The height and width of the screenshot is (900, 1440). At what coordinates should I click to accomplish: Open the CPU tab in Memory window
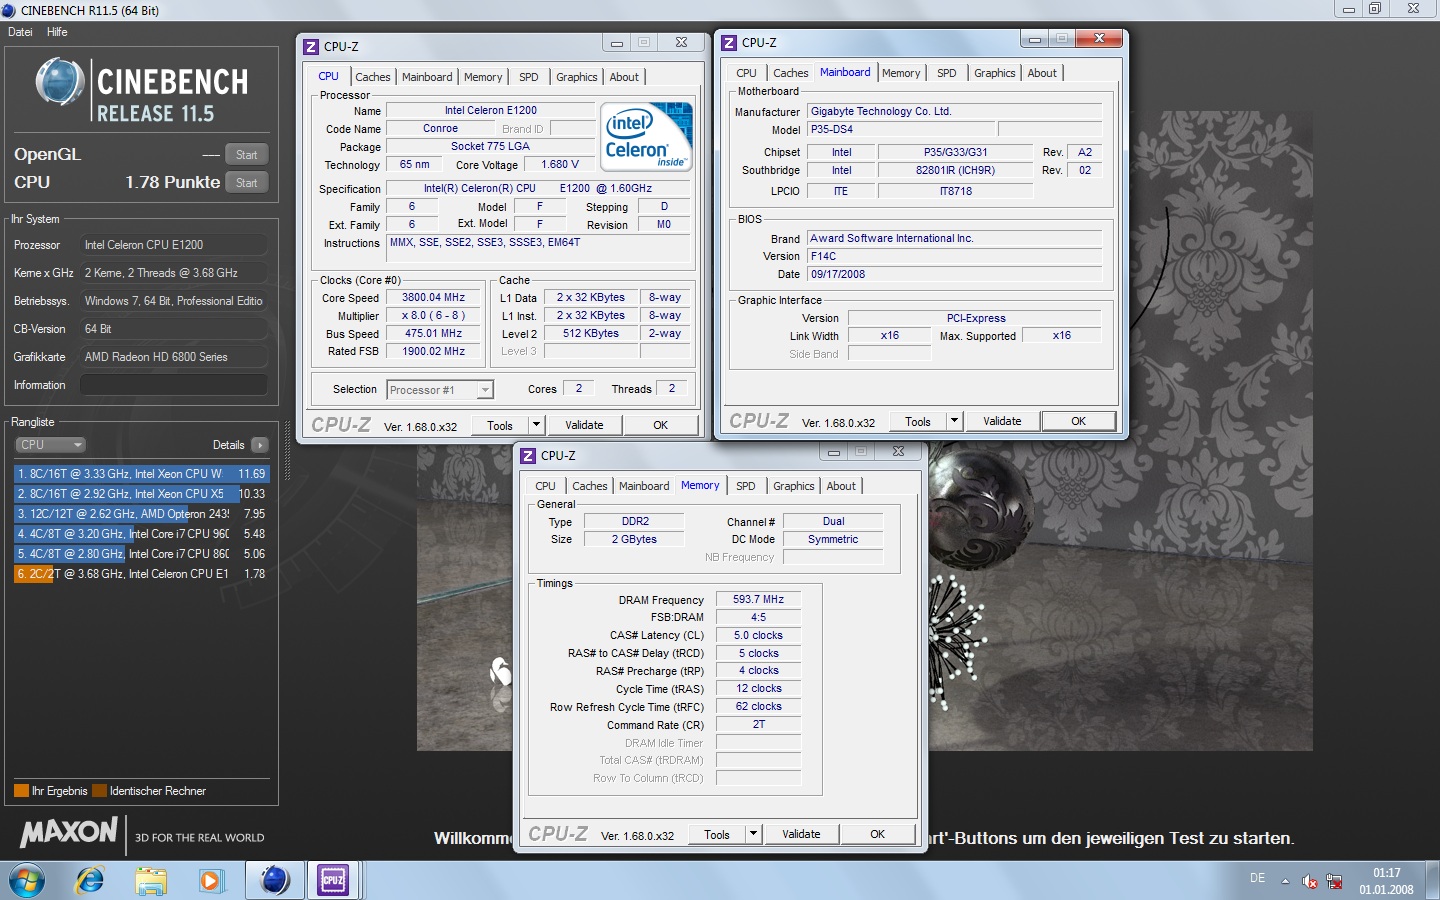(545, 486)
